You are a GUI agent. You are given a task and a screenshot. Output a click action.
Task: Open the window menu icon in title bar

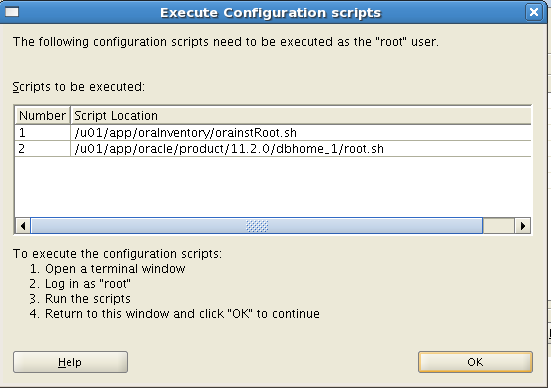(x=12, y=12)
